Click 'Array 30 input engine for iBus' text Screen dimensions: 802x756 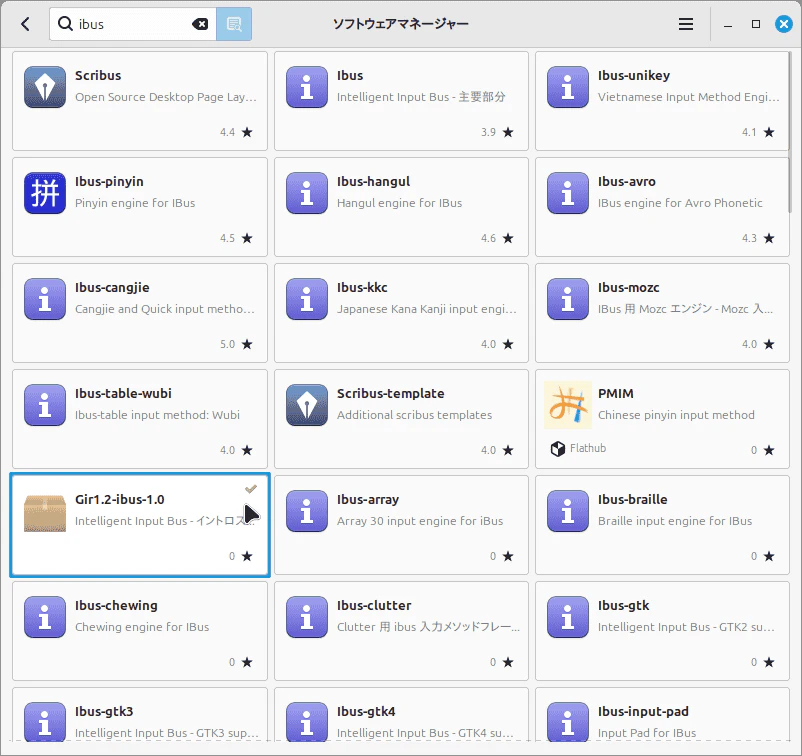coord(420,521)
